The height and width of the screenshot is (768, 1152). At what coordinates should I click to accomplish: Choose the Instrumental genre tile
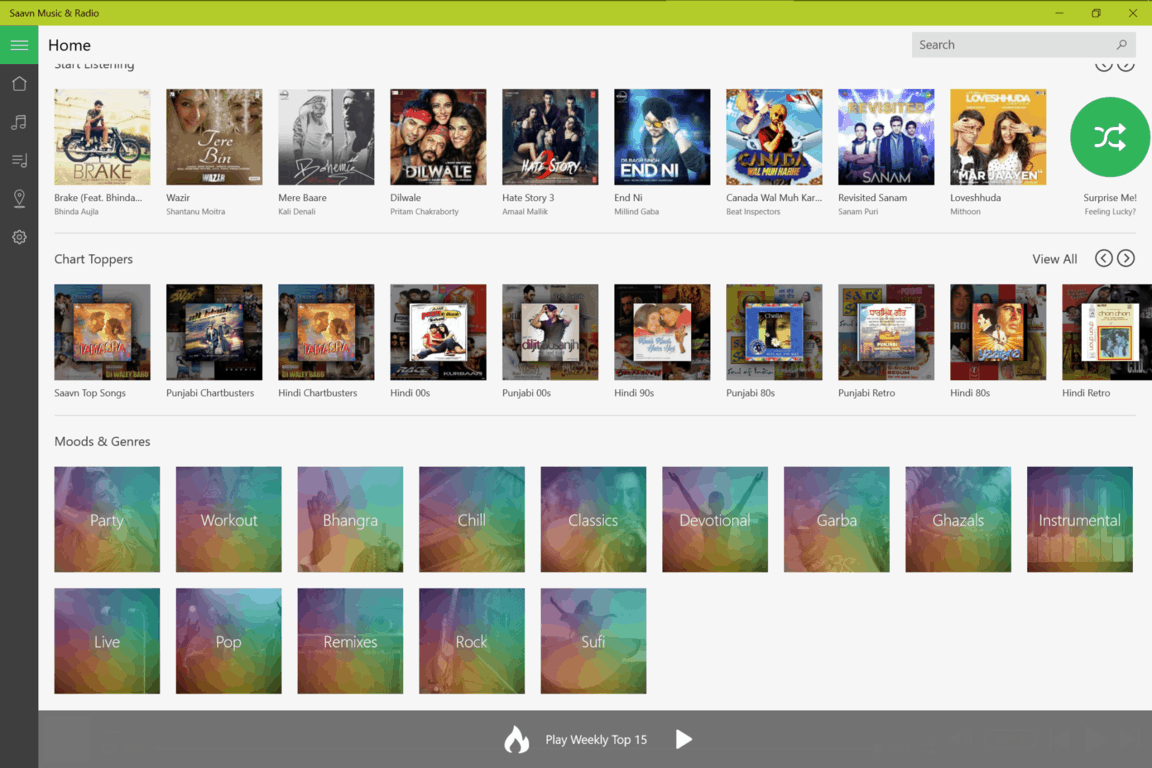click(x=1080, y=520)
